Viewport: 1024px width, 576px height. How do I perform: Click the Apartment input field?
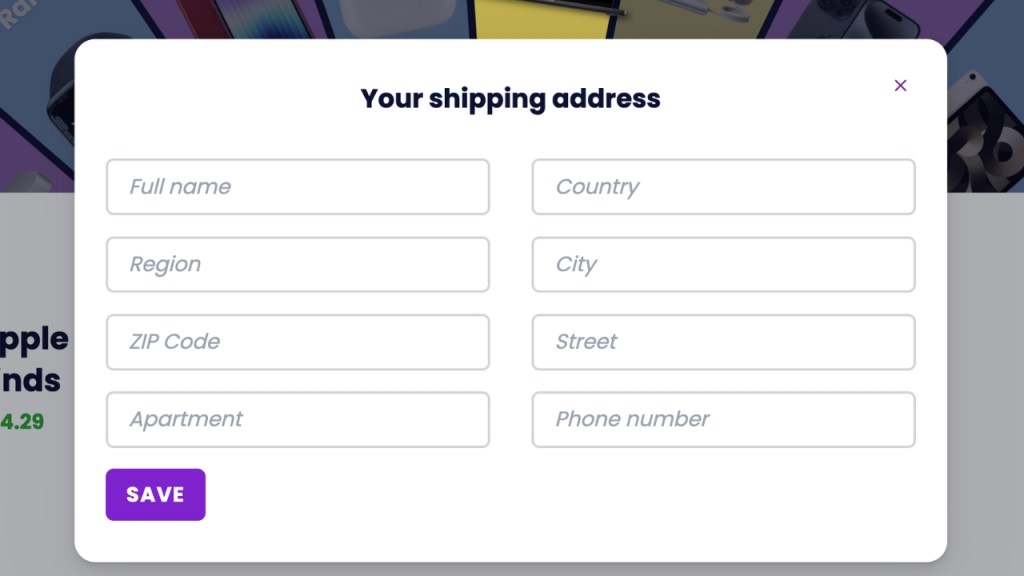coord(297,420)
